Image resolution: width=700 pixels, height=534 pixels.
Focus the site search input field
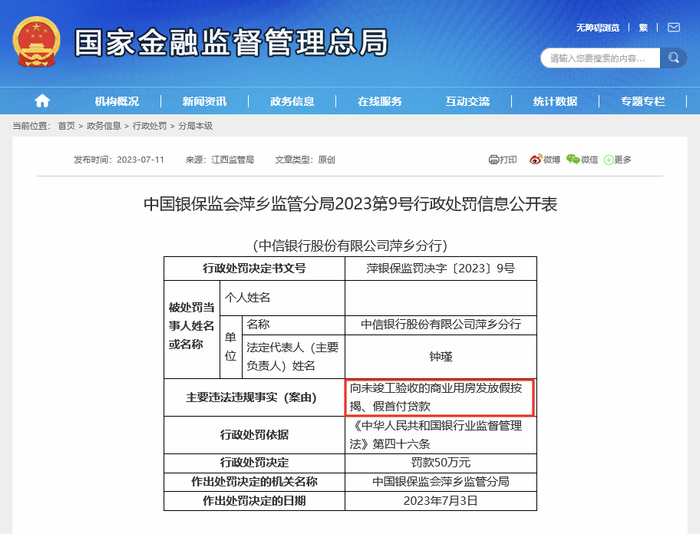(600, 58)
